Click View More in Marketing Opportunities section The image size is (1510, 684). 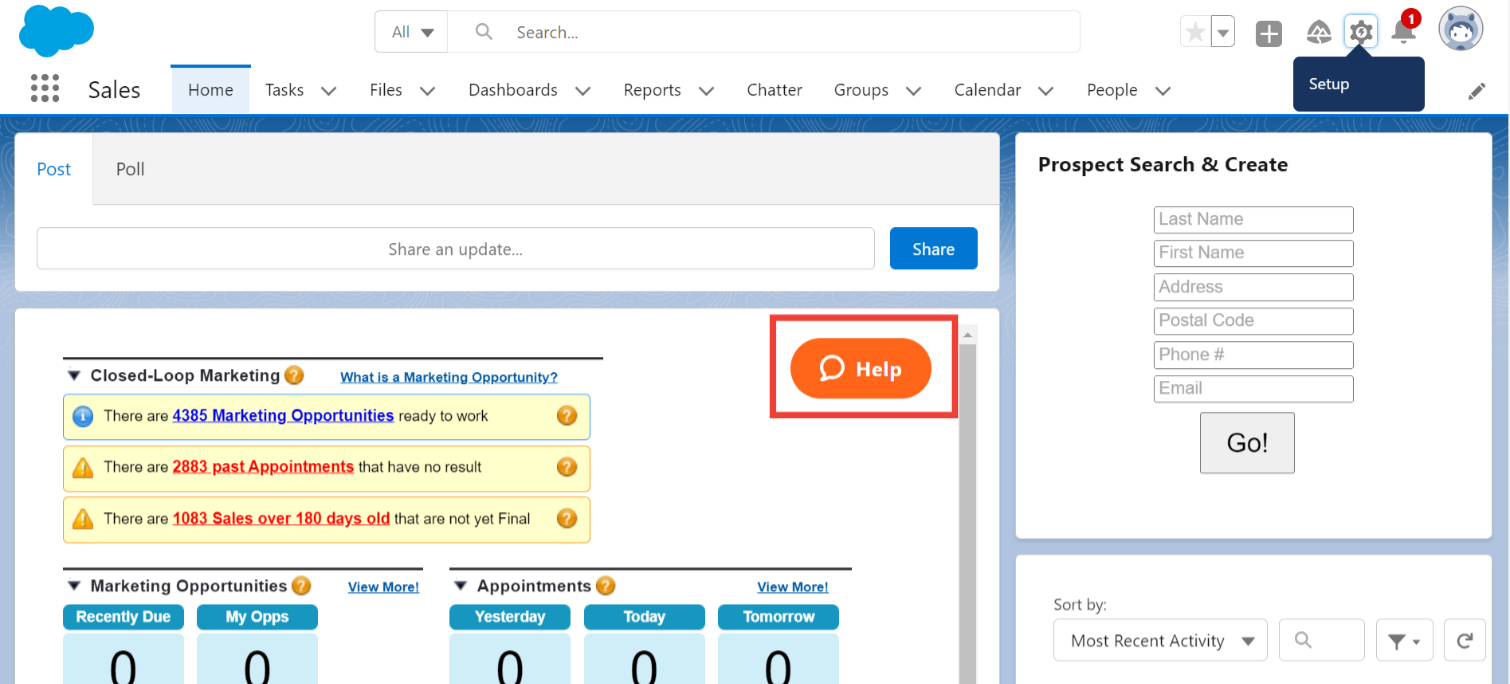(x=384, y=587)
